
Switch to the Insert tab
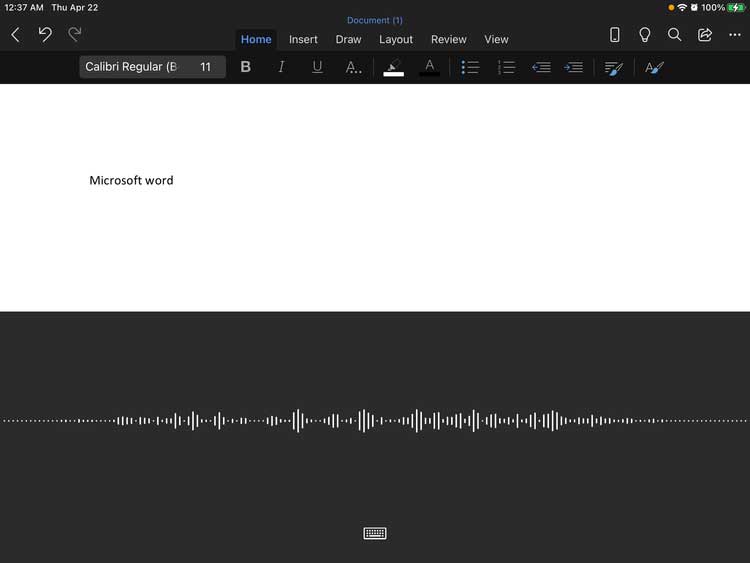pos(303,40)
